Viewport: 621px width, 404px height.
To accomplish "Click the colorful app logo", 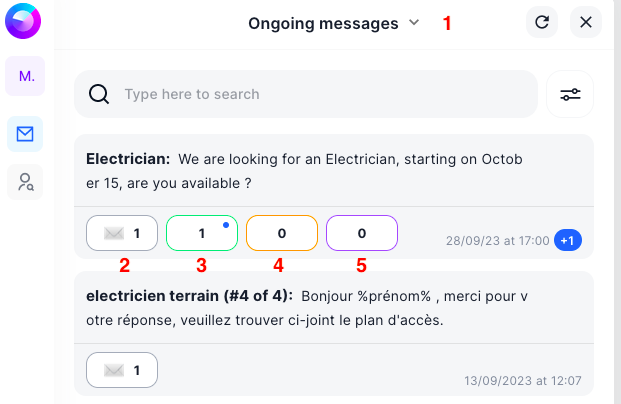I will 23,21.
